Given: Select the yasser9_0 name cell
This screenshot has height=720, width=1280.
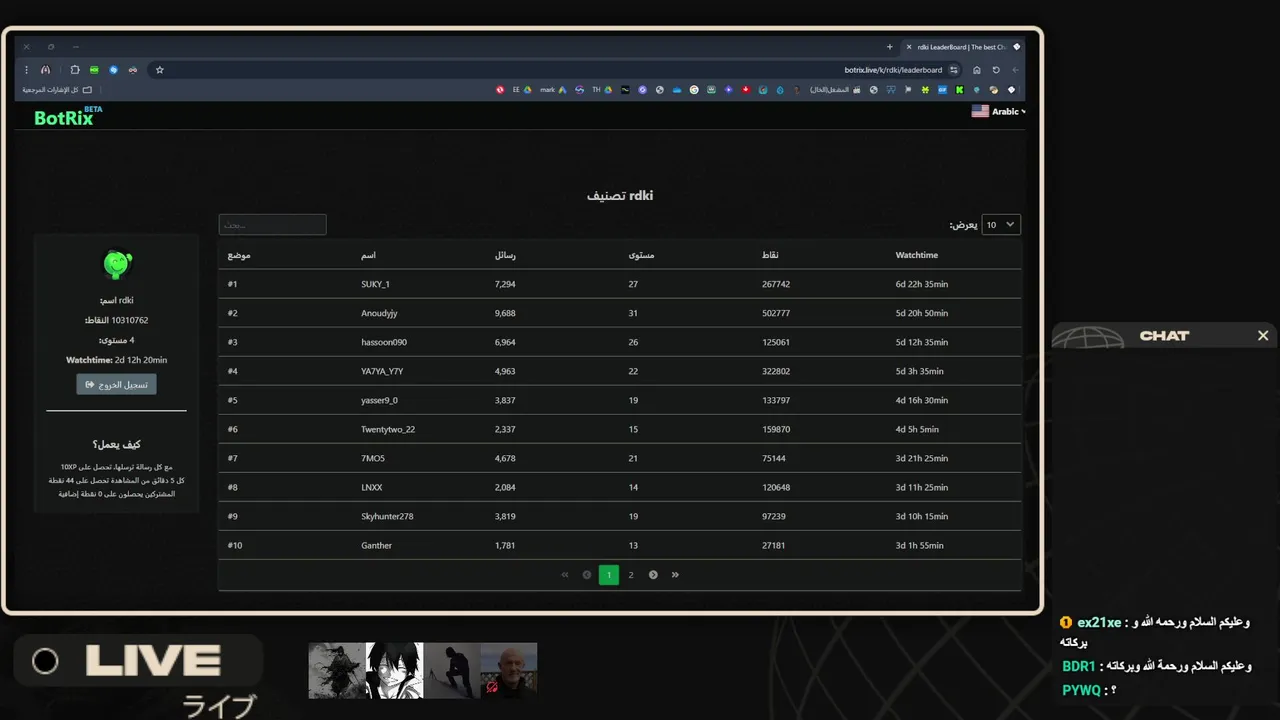Looking at the screenshot, I should pyautogui.click(x=379, y=400).
